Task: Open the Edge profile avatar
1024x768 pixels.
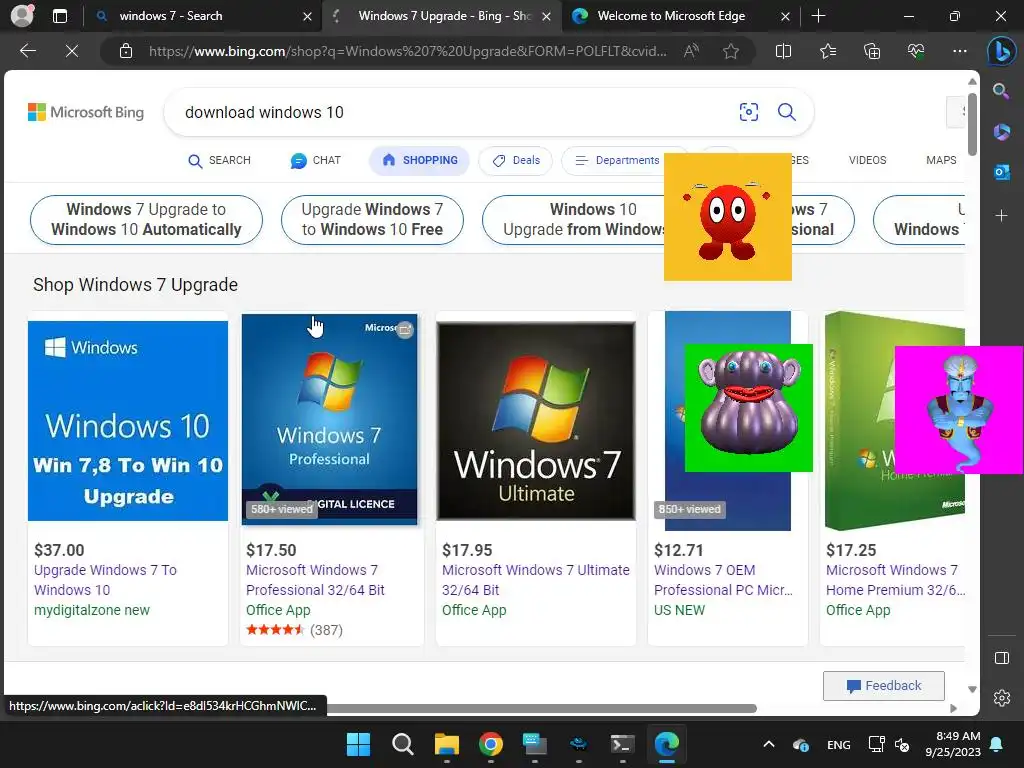Action: pos(22,16)
